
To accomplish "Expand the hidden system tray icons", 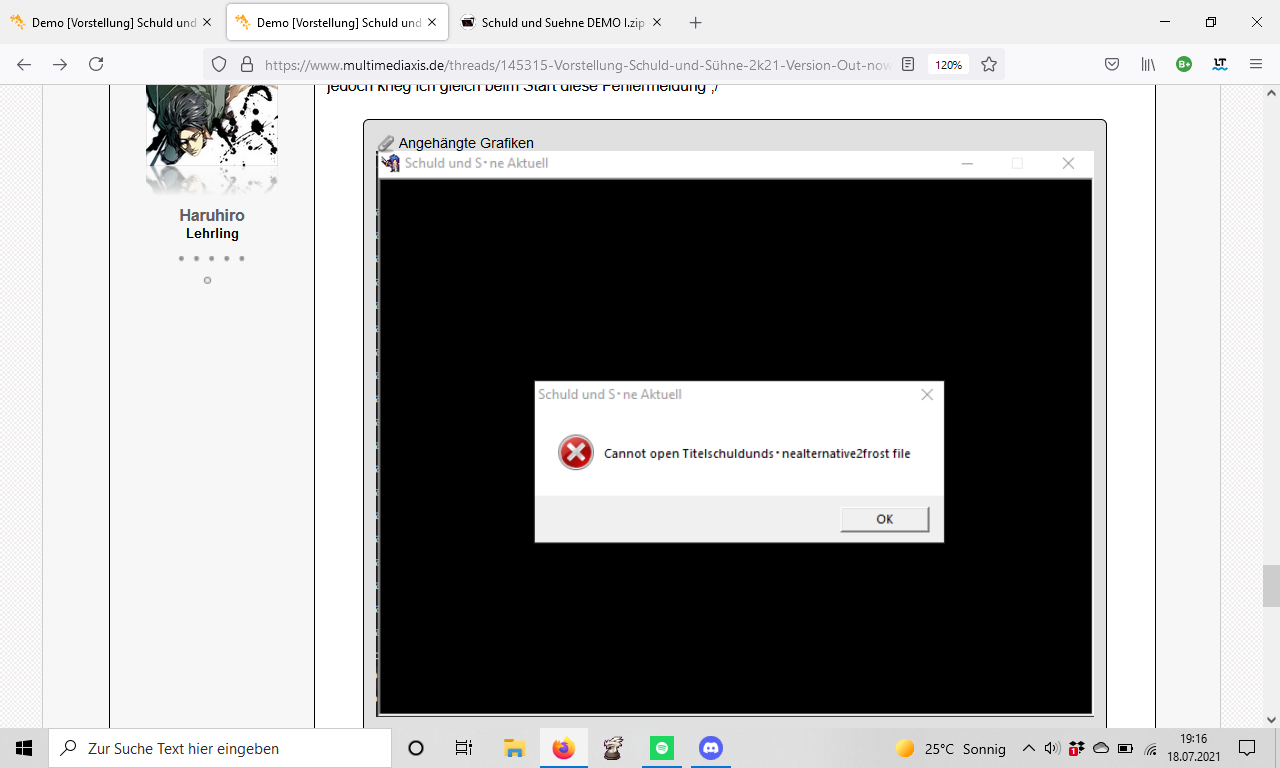I will (1028, 748).
